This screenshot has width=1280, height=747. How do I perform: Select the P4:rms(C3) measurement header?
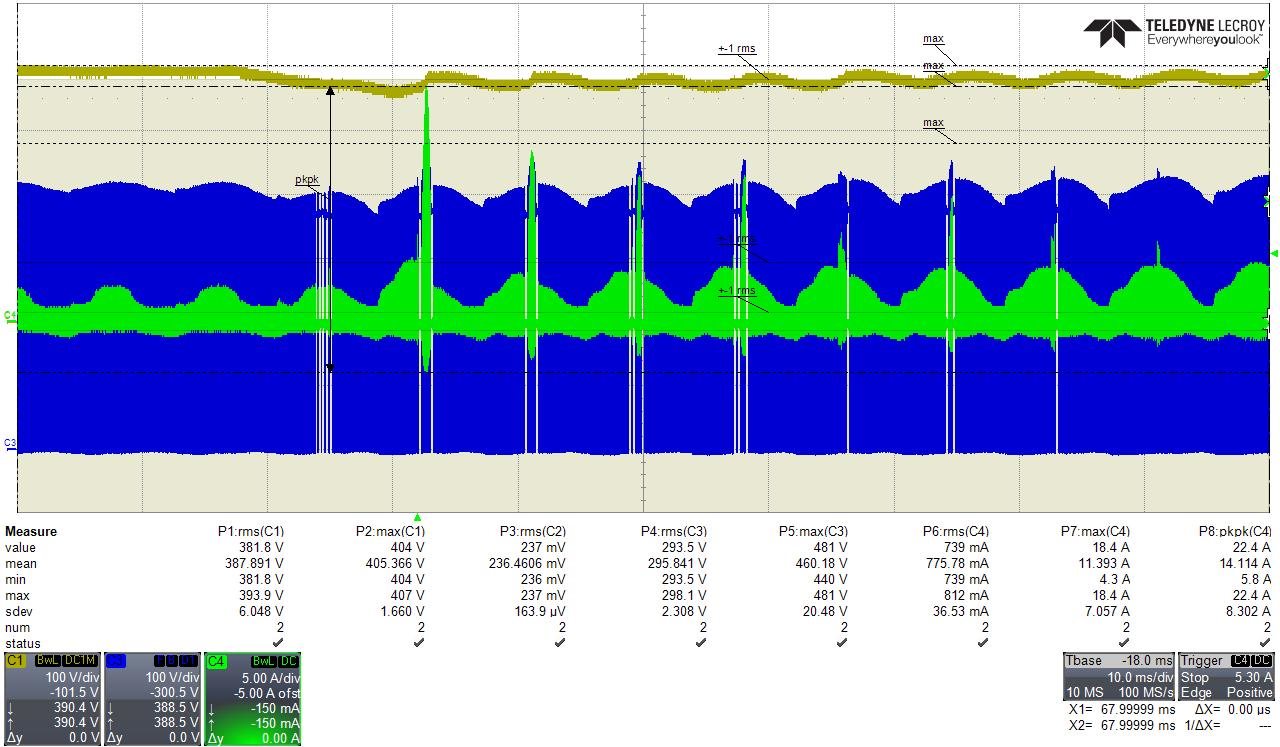click(x=674, y=531)
